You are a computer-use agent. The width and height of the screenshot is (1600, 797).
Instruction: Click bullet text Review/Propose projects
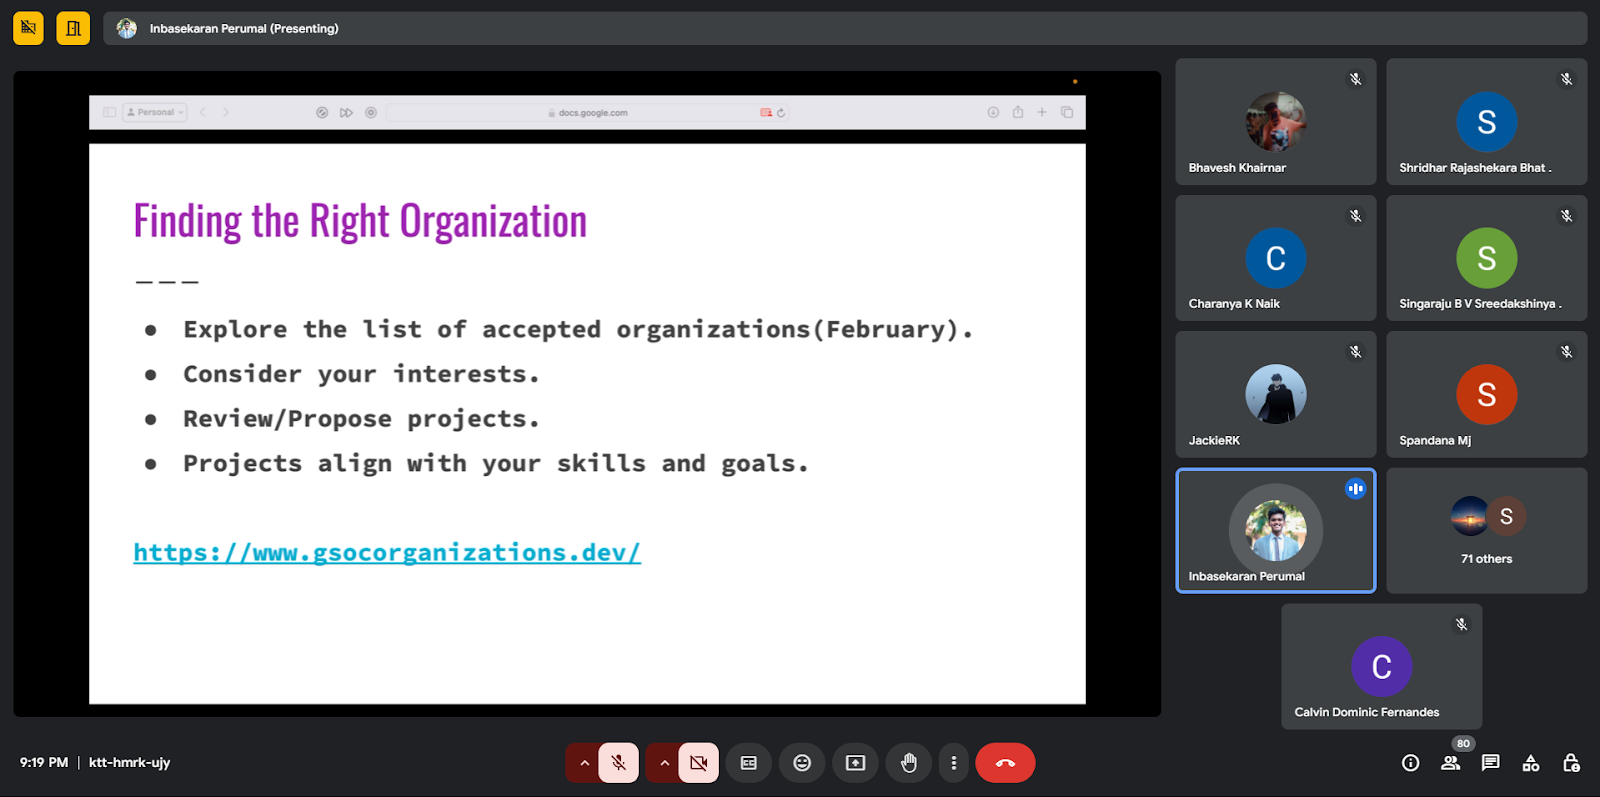point(361,419)
